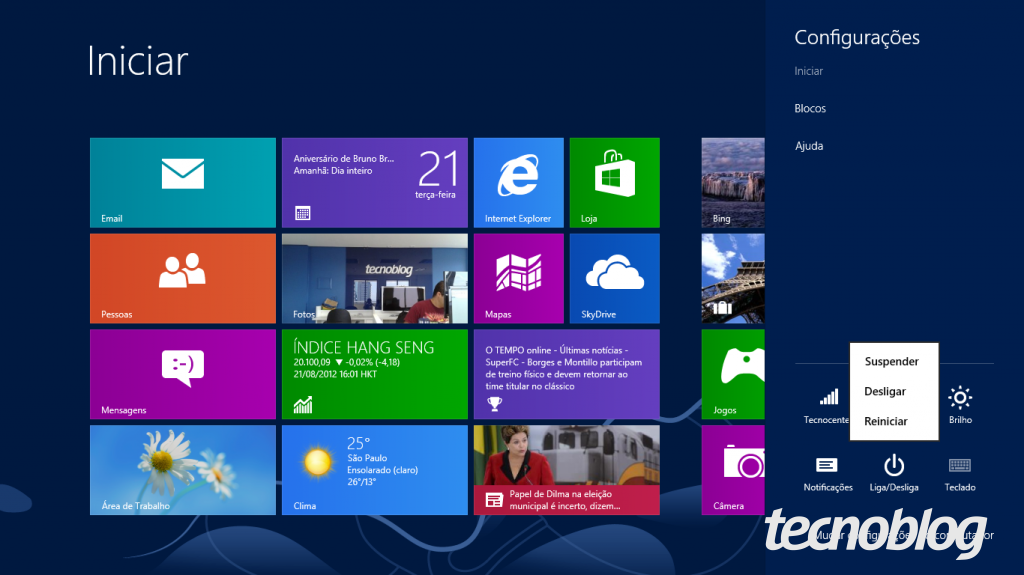Open the Índice Hang Seng finance tile
The width and height of the screenshot is (1024, 575).
tap(375, 374)
